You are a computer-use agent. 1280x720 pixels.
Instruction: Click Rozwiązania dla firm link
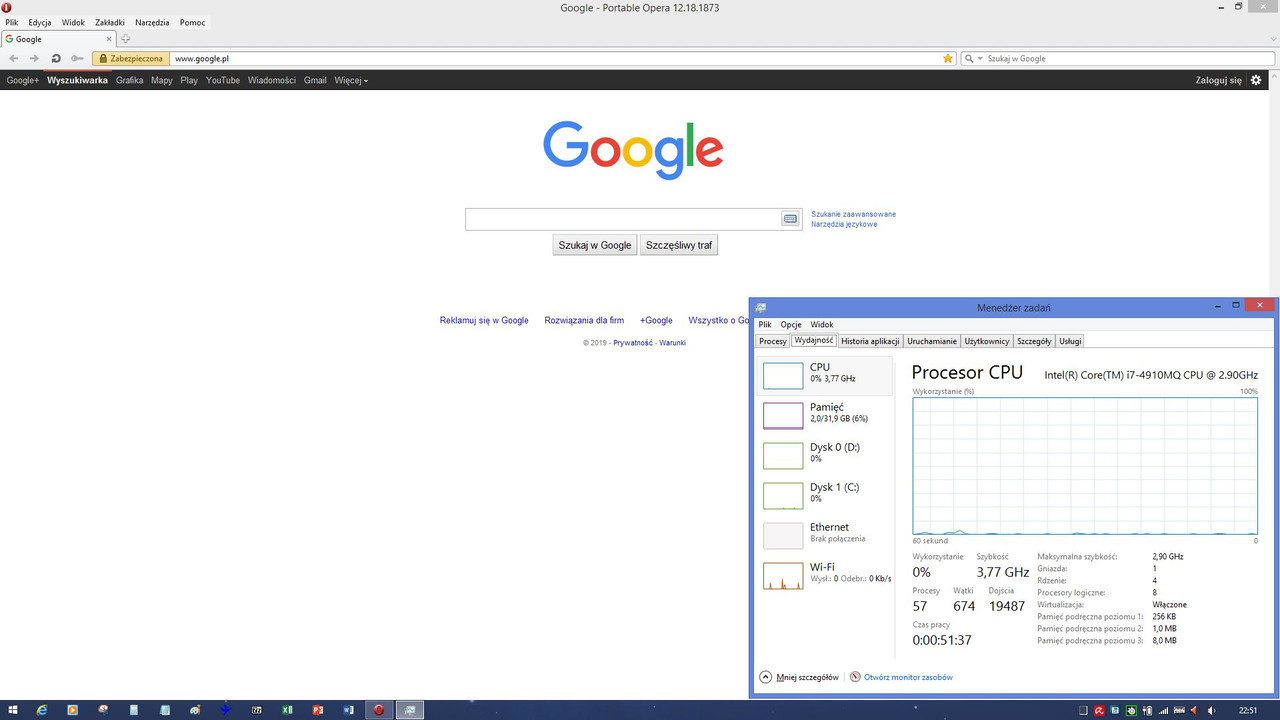pyautogui.click(x=584, y=320)
